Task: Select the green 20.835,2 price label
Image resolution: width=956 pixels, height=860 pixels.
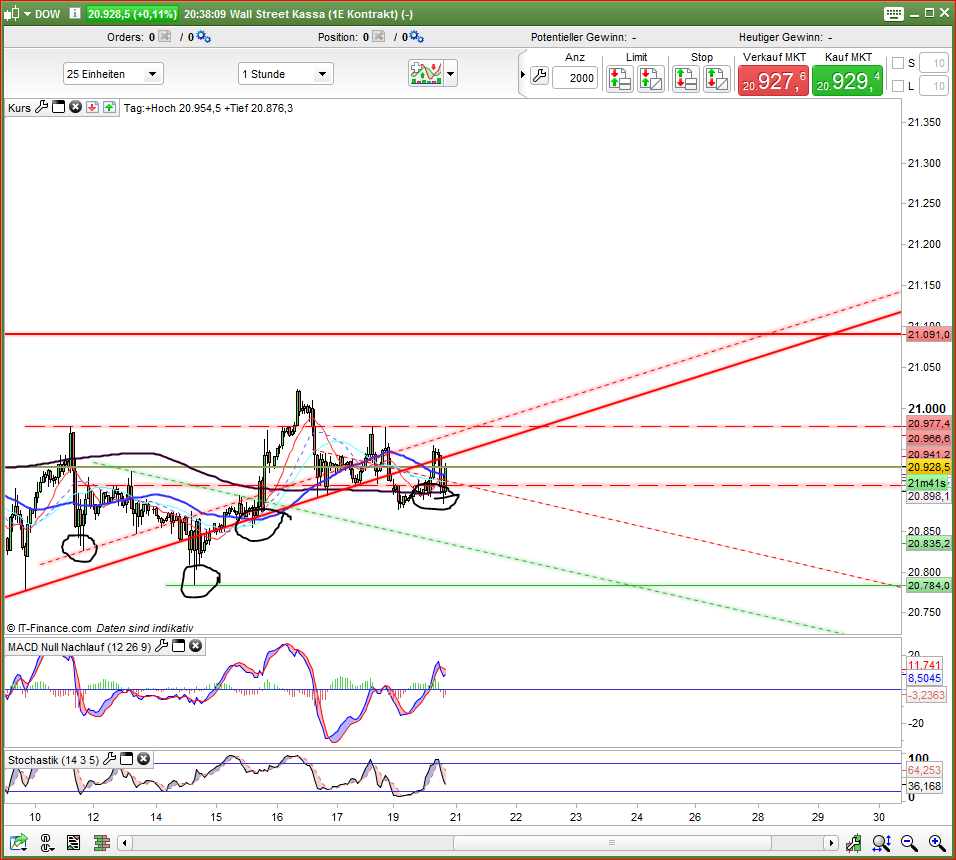Action: tap(928, 544)
